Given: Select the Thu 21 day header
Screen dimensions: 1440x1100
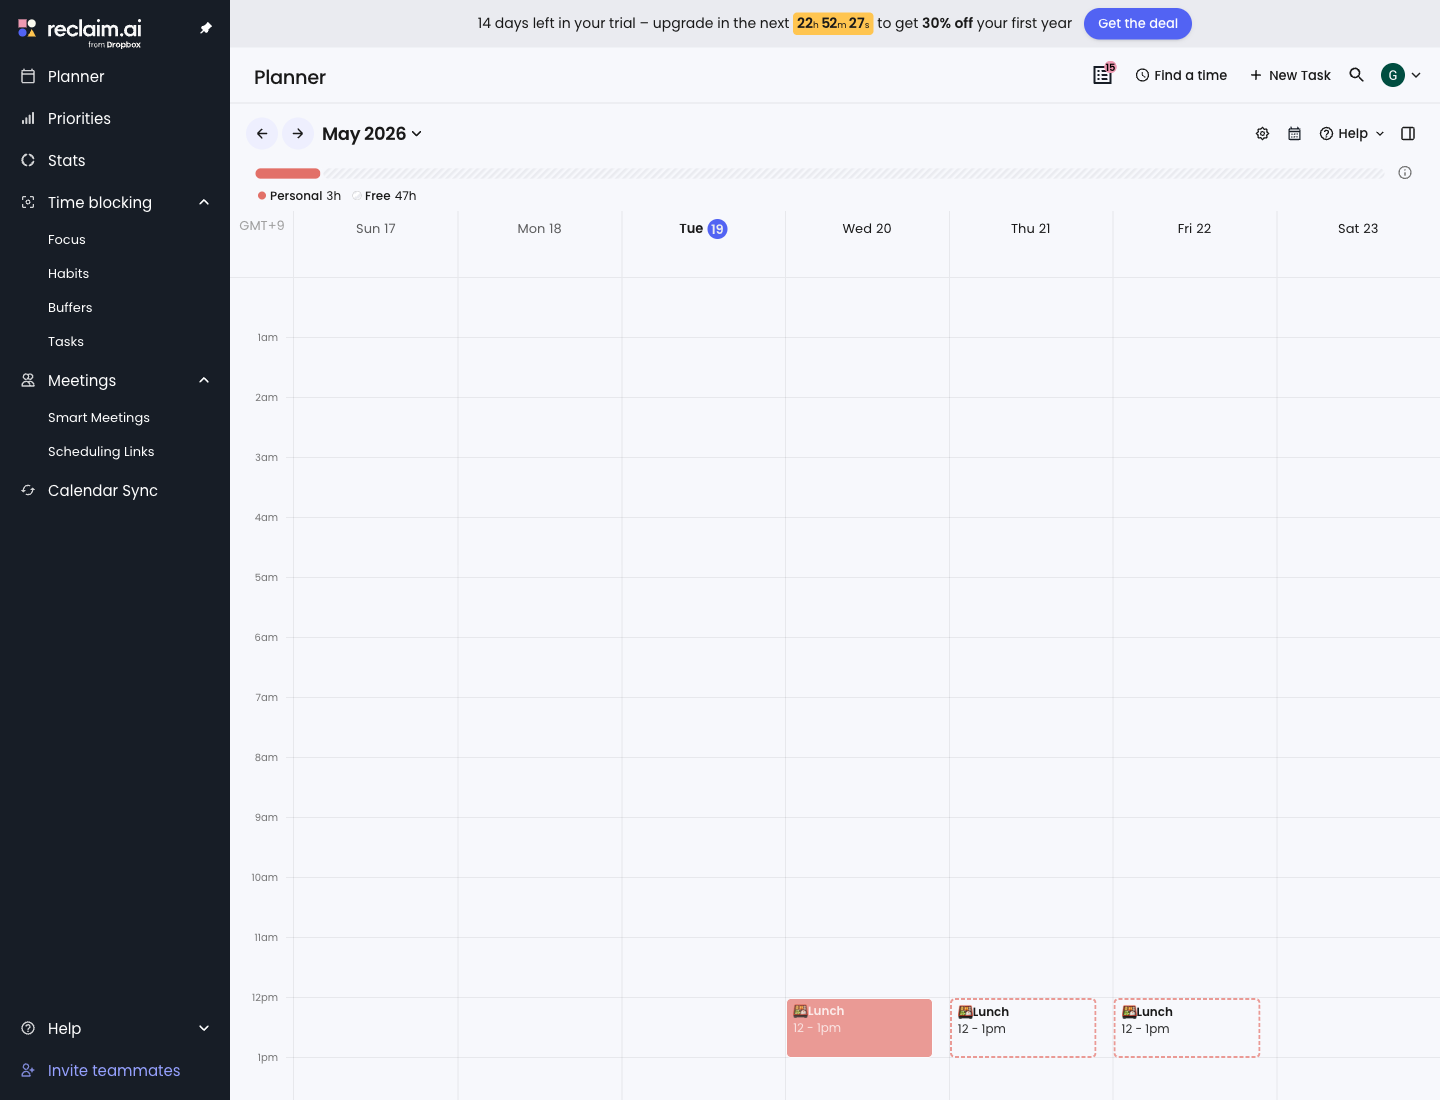Looking at the screenshot, I should click(x=1031, y=228).
